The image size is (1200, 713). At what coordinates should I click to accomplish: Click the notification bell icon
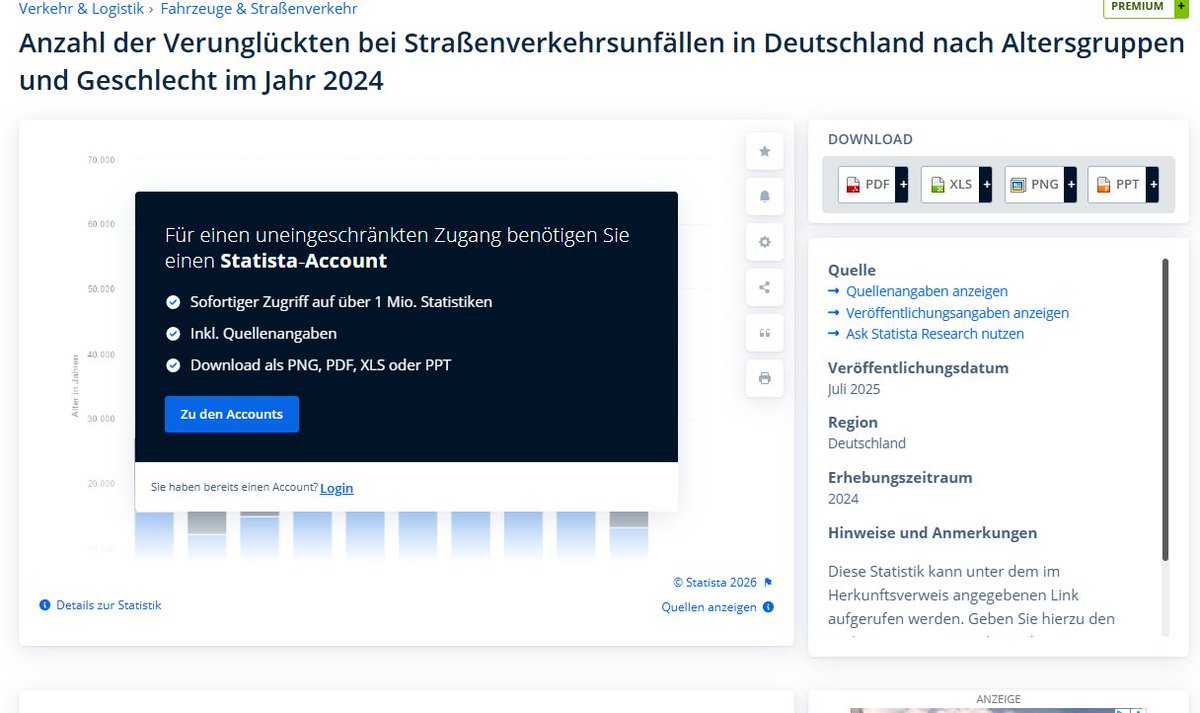765,196
